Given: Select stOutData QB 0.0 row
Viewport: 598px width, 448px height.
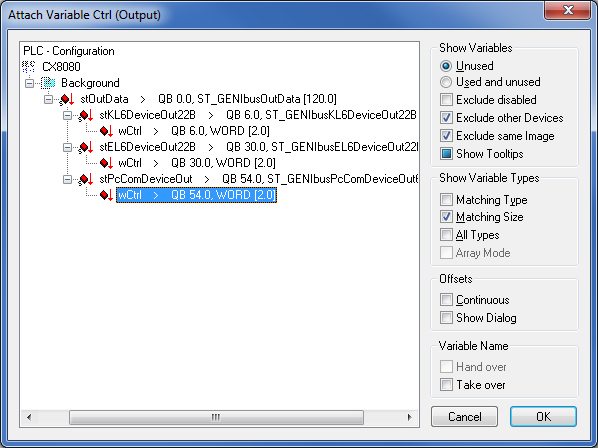Looking at the screenshot, I should [x=208, y=99].
